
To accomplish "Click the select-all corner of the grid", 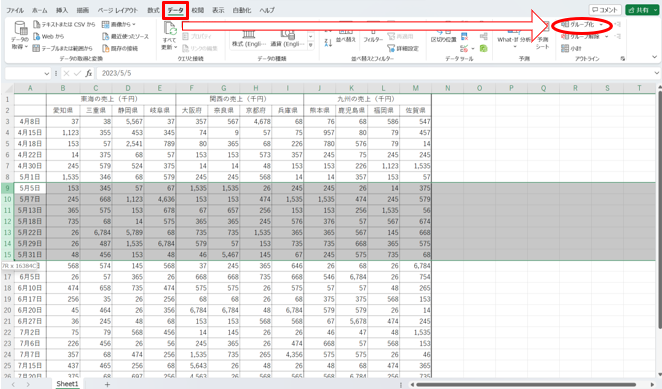I will [8, 88].
